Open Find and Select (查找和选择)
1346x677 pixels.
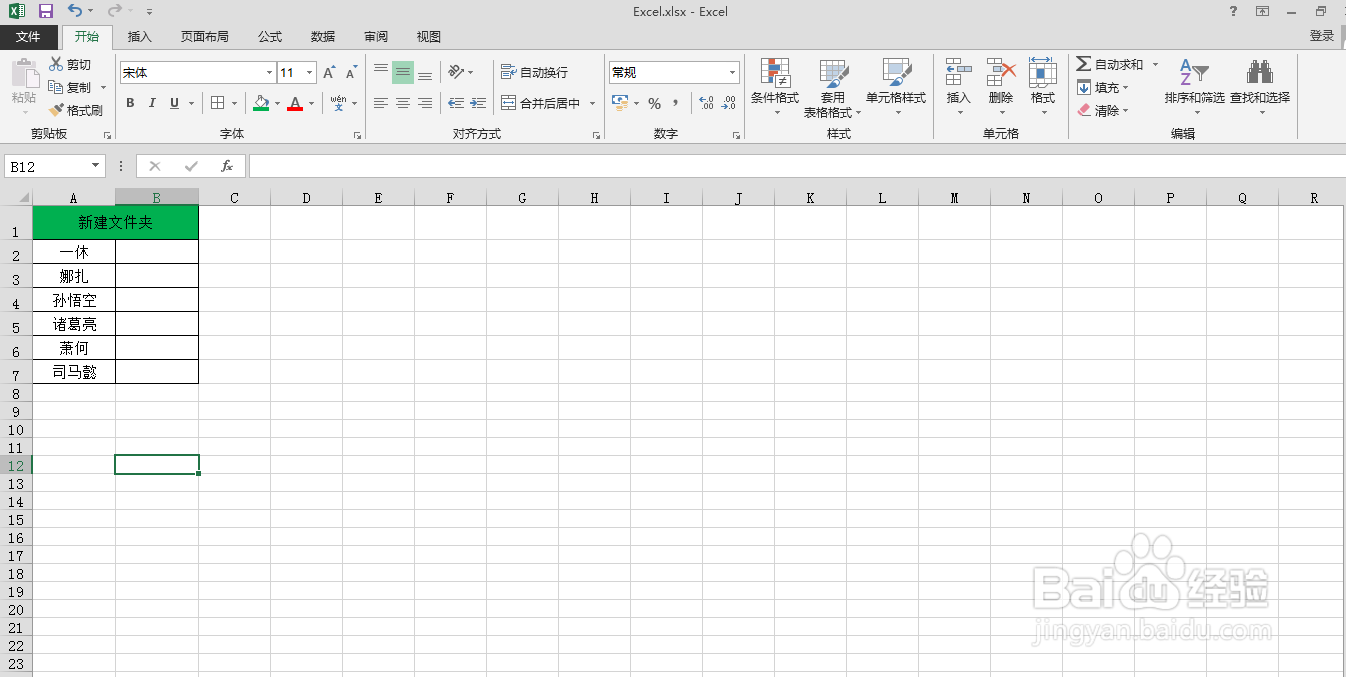pyautogui.click(x=1260, y=87)
